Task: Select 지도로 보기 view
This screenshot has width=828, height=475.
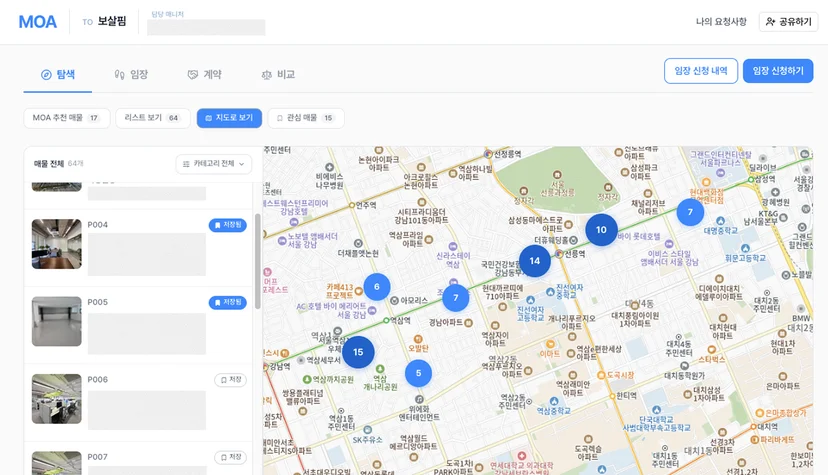Action: [229, 118]
